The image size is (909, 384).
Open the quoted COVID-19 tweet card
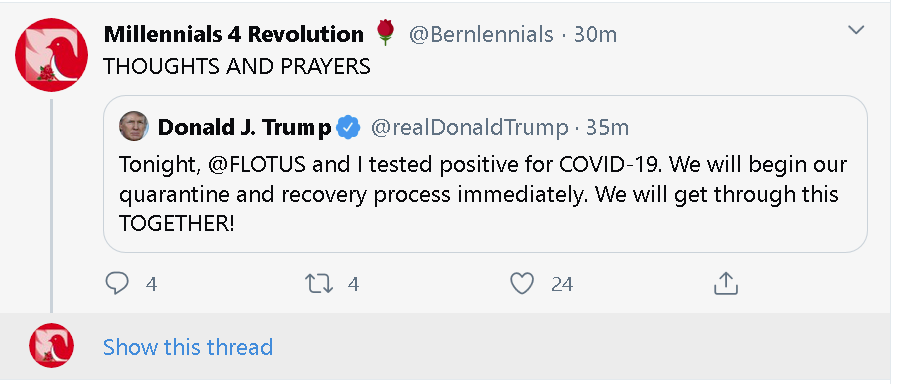485,174
